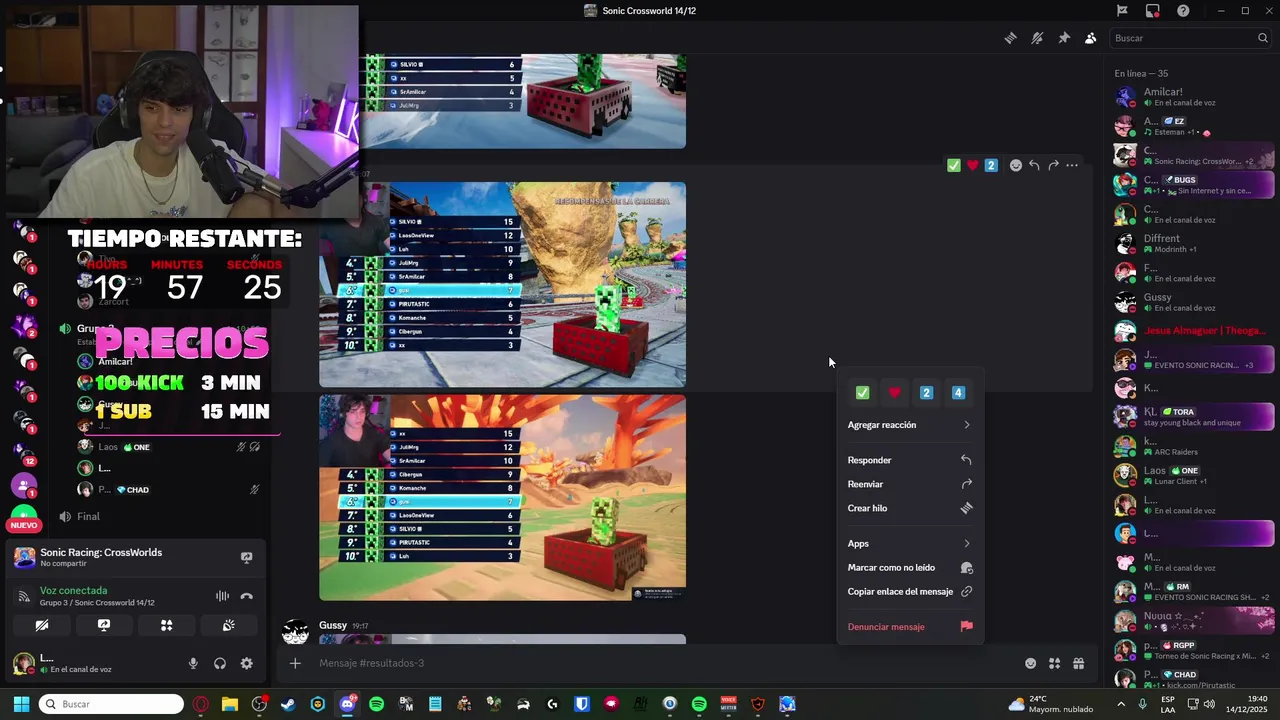Deafen with headphones icon
Image resolution: width=1280 pixels, height=720 pixels.
click(220, 663)
